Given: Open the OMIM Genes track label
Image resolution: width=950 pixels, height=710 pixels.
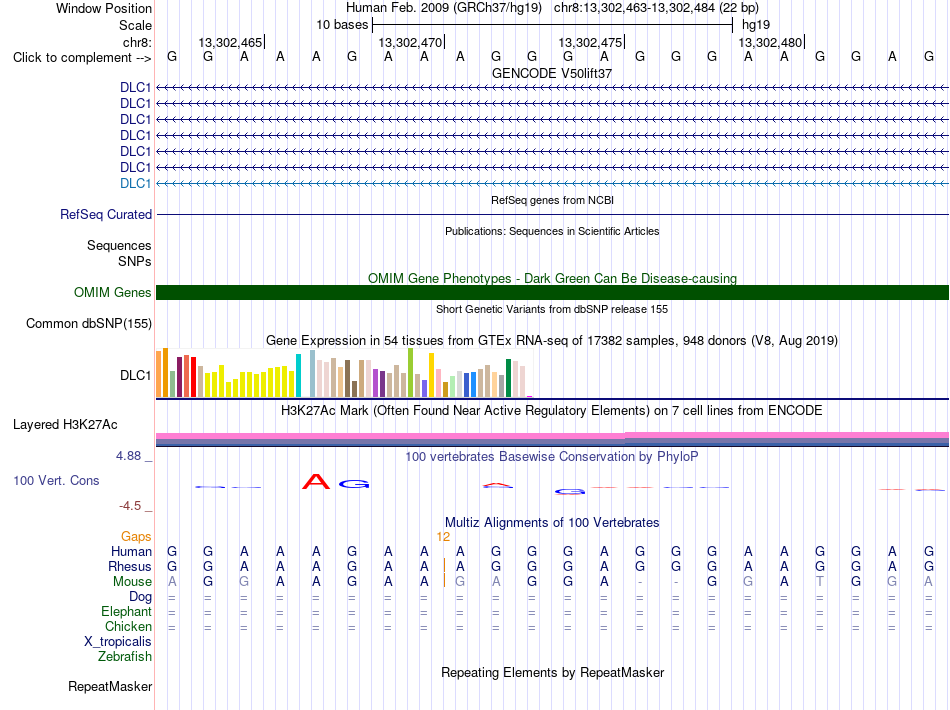Looking at the screenshot, I should pyautogui.click(x=113, y=293).
